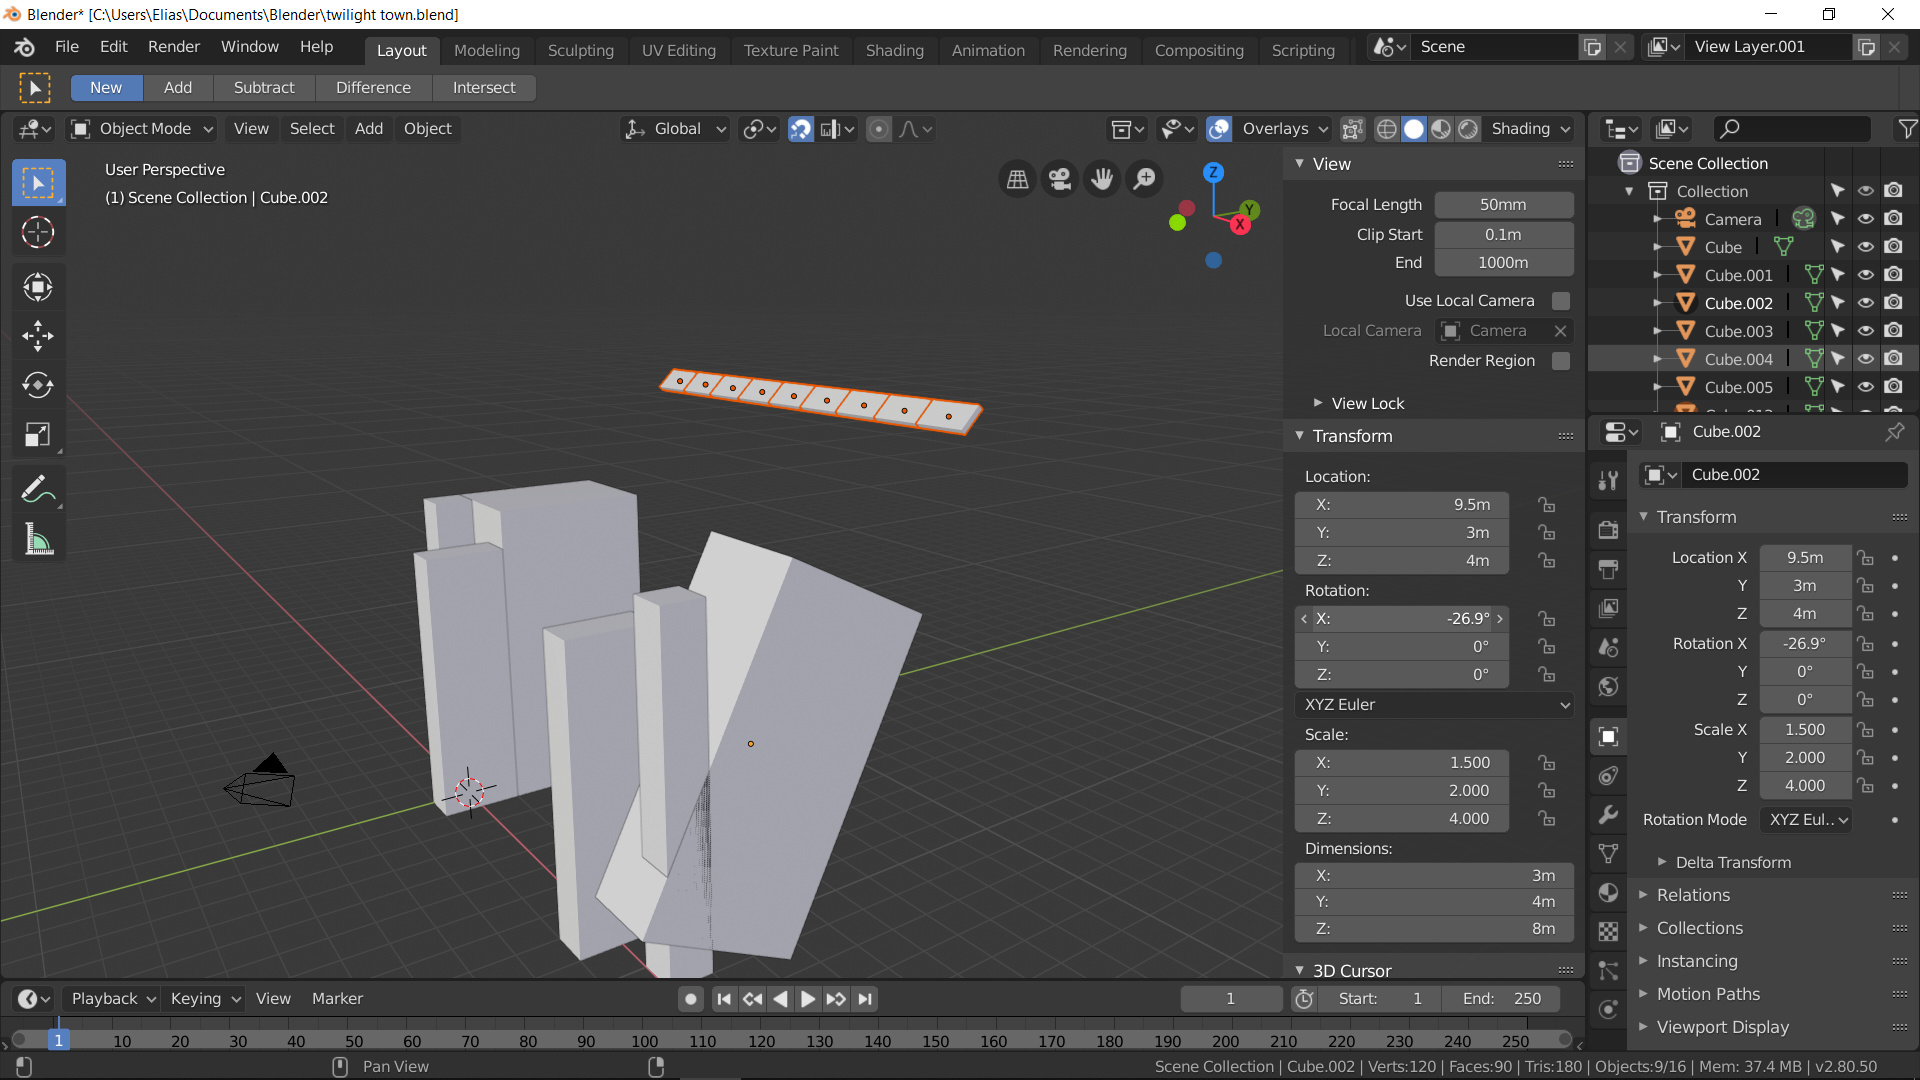The height and width of the screenshot is (1080, 1920).
Task: Click the Subtract selection mode button
Action: (x=264, y=88)
